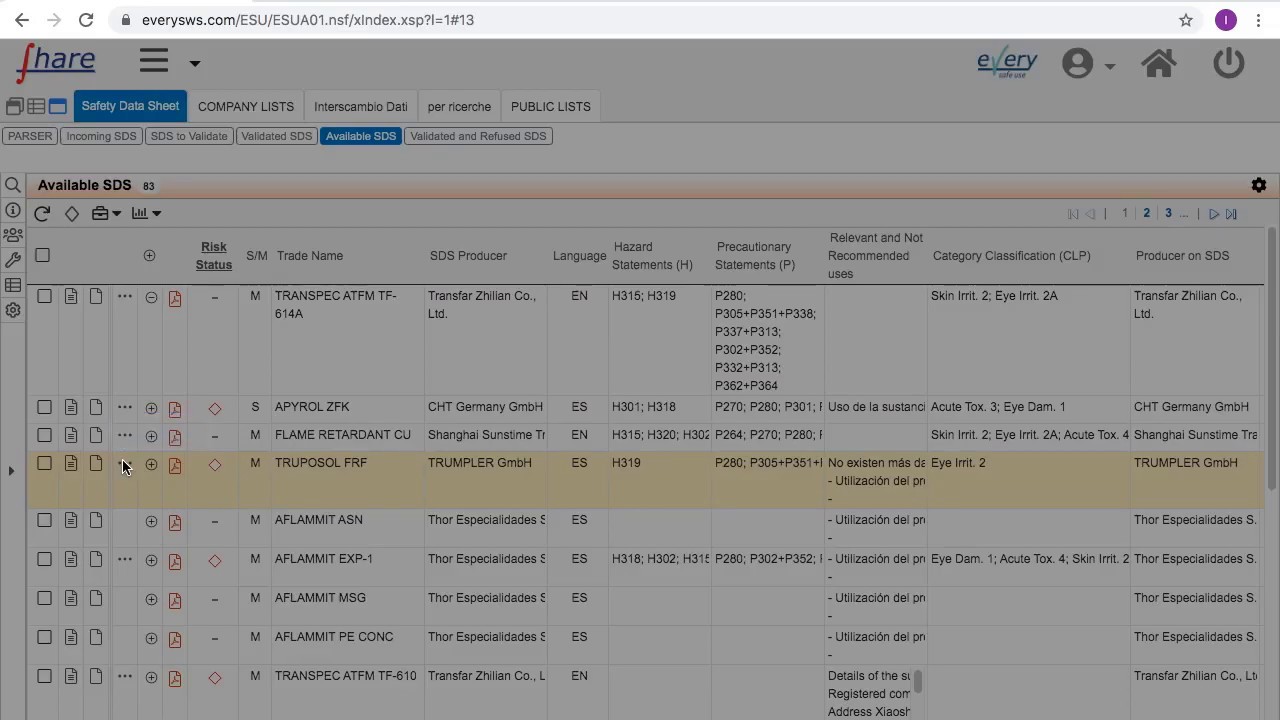
Task: Expand the user account dropdown
Action: tap(1110, 66)
